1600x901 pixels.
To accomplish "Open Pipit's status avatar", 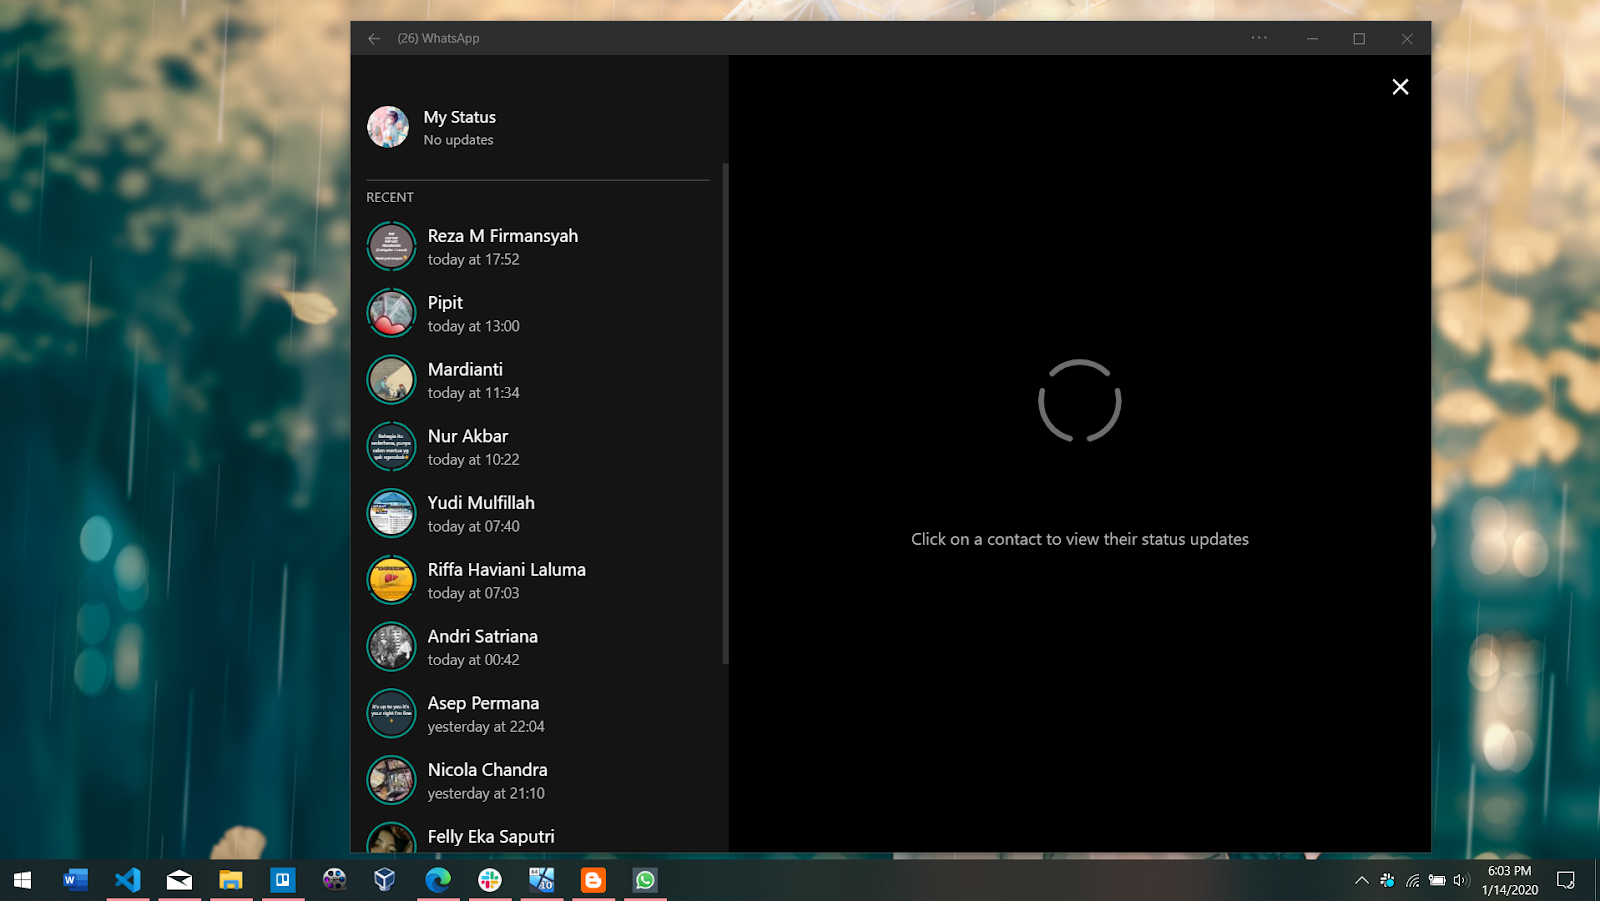I will click(391, 313).
